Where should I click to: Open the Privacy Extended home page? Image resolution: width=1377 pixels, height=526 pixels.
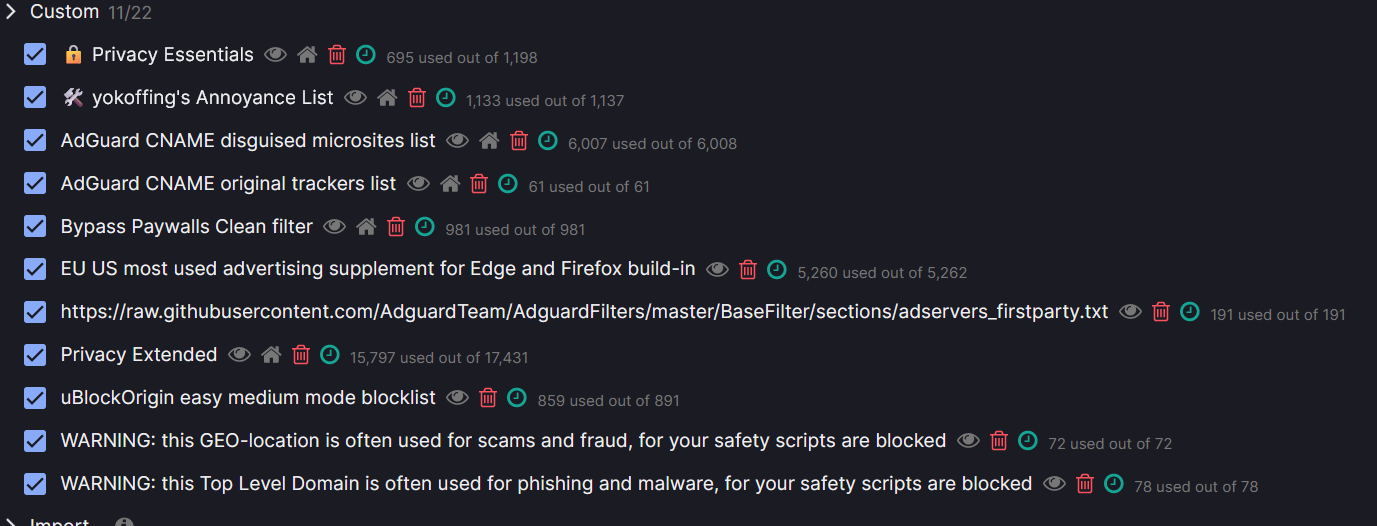(x=270, y=355)
